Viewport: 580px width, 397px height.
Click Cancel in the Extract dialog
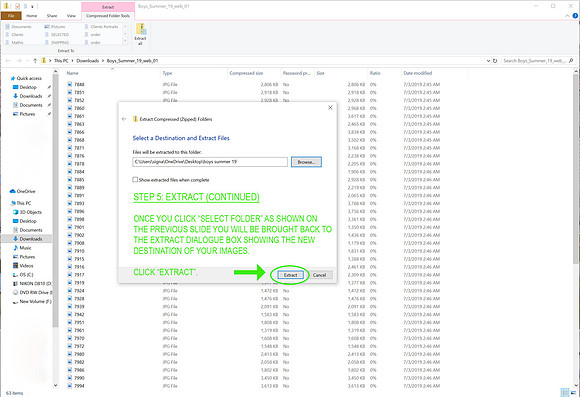coord(319,275)
